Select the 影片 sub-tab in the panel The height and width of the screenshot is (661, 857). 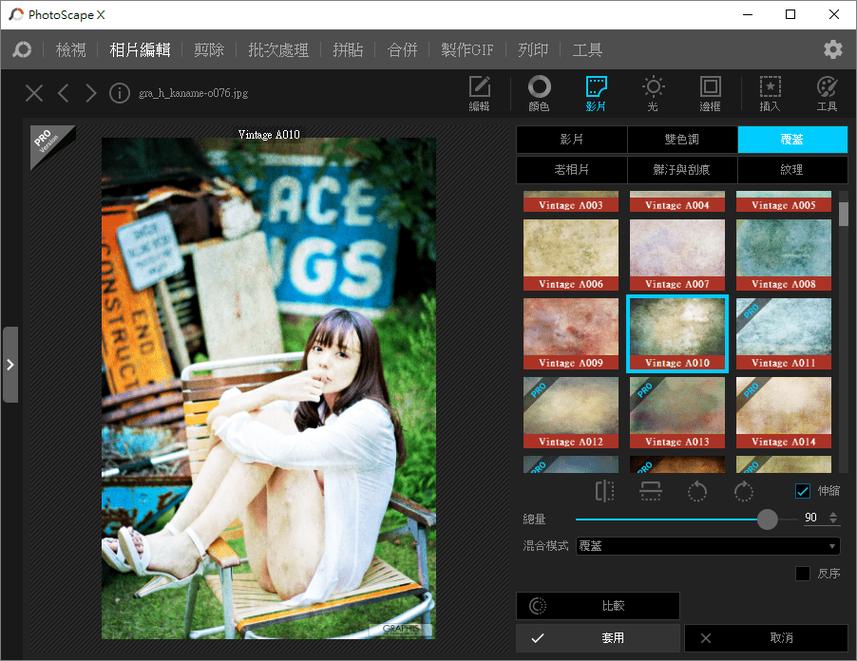click(x=572, y=139)
